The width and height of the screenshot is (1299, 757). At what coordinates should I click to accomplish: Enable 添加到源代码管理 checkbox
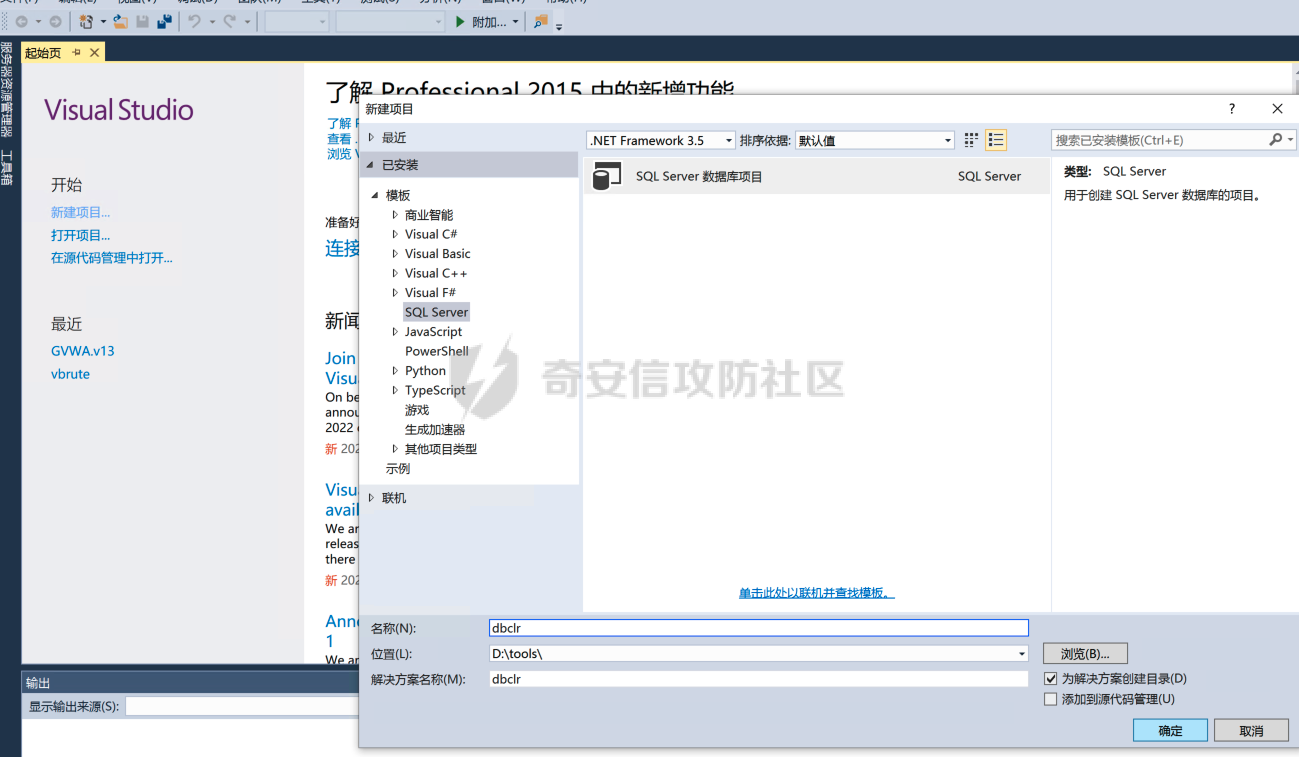tap(1050, 699)
